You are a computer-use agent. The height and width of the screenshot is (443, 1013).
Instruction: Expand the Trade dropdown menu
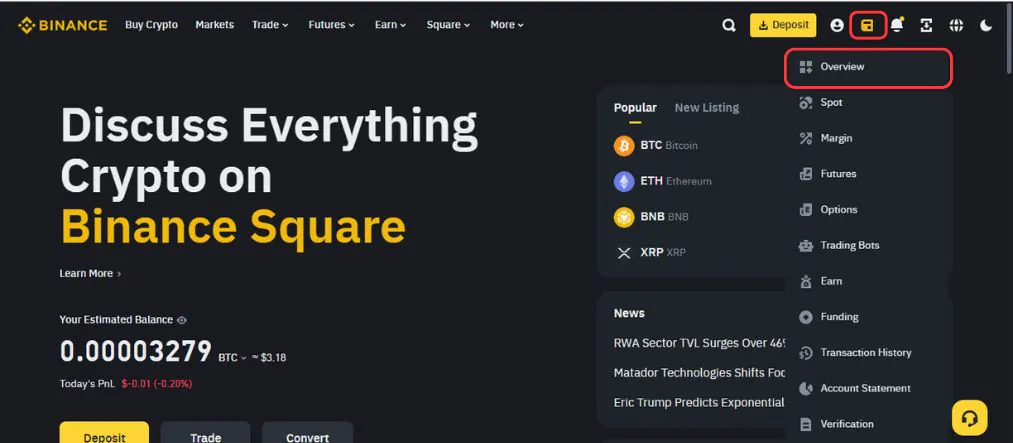(270, 25)
